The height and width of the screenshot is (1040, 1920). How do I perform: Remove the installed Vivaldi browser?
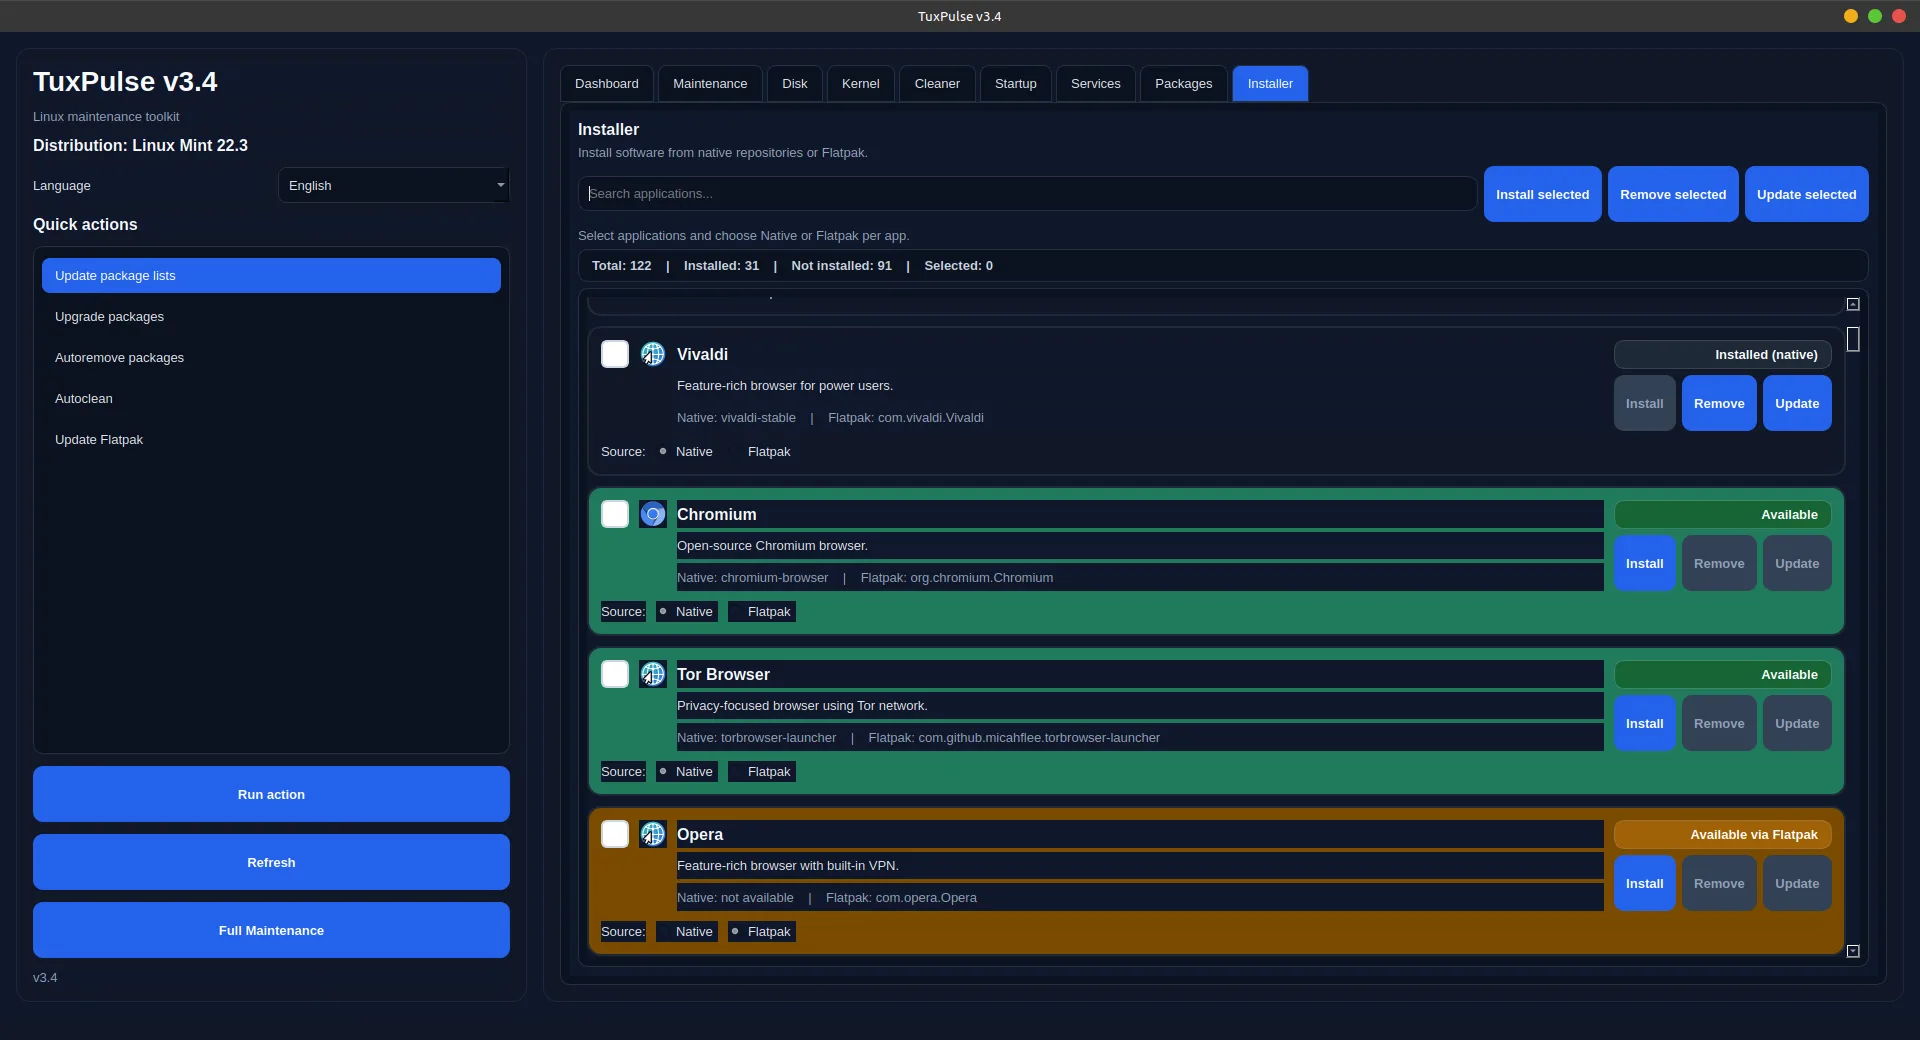click(1719, 403)
